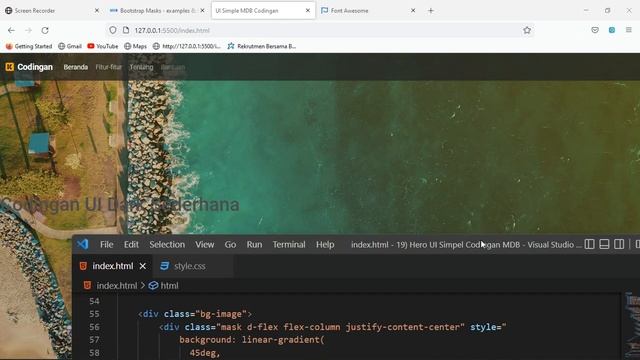Go back with the browser back arrow
This screenshot has width=640, height=360.
click(11, 30)
